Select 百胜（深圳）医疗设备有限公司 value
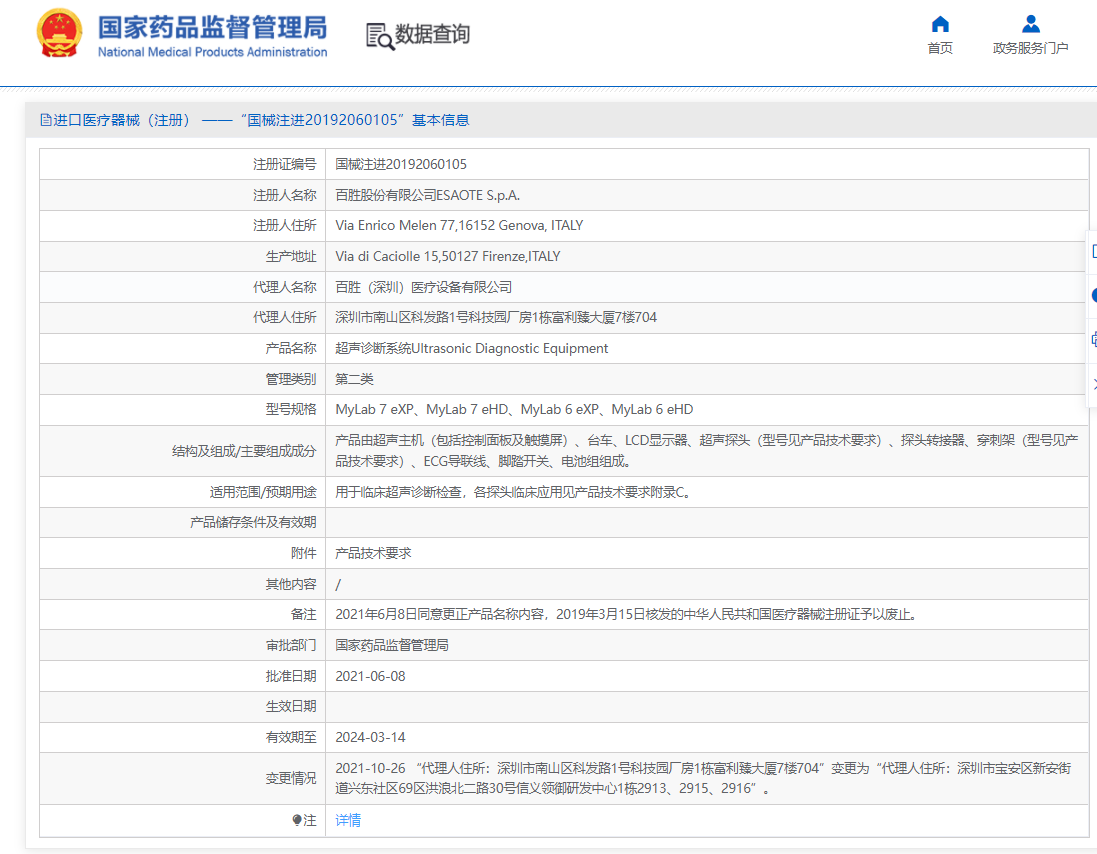This screenshot has height=854, width=1097. [423, 287]
